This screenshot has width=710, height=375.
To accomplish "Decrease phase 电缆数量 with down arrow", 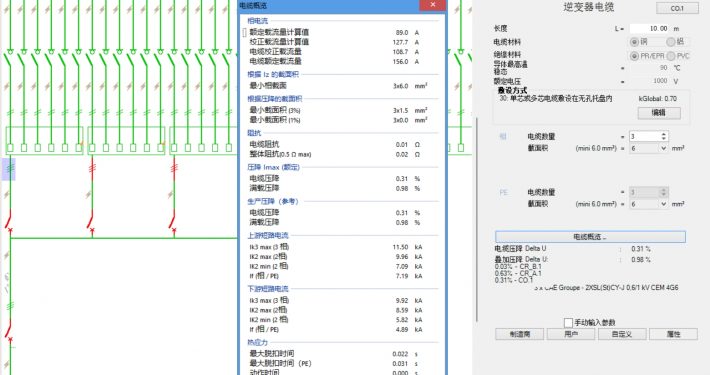I will 664,139.
